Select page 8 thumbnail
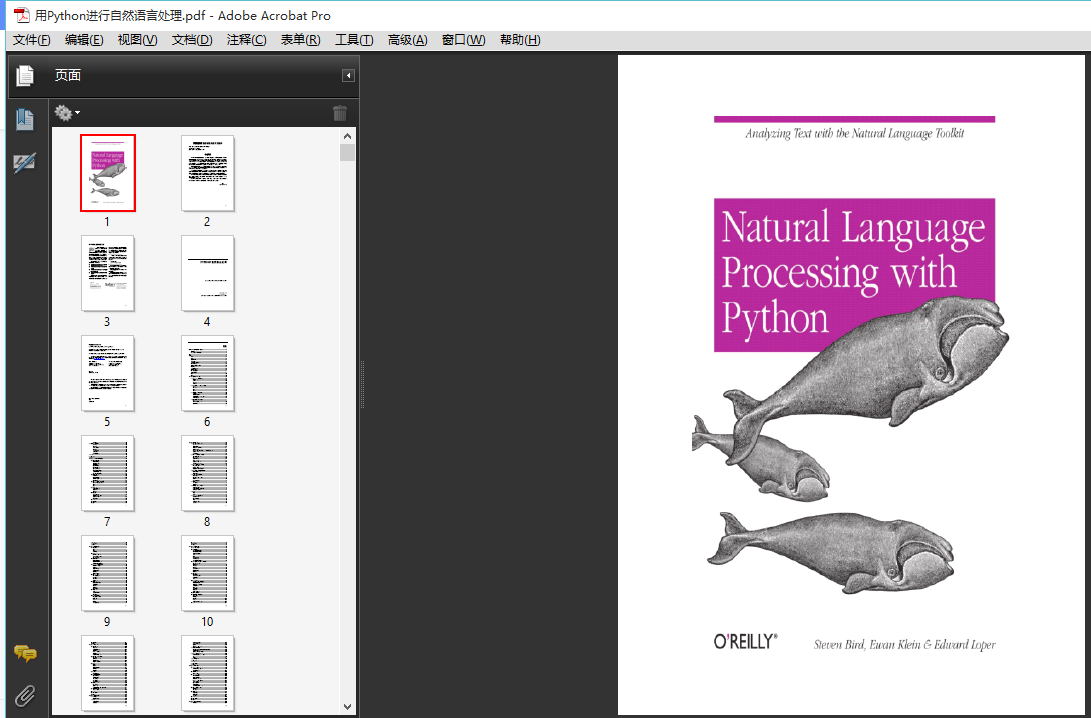The width and height of the screenshot is (1091, 718). coord(207,473)
